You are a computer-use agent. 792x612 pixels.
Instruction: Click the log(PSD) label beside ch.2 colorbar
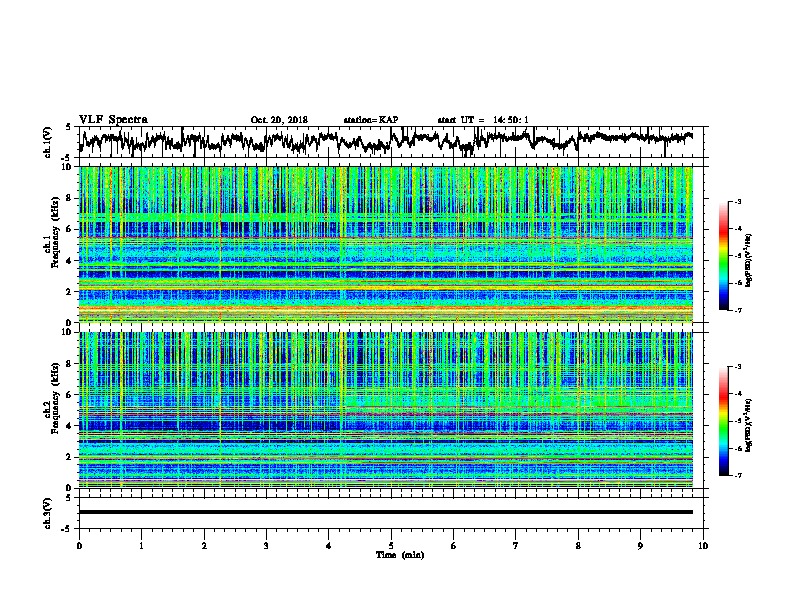(x=749, y=425)
